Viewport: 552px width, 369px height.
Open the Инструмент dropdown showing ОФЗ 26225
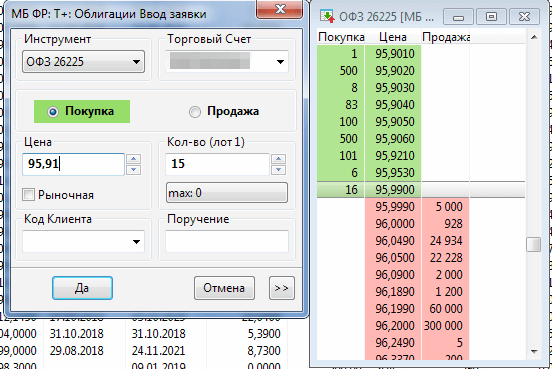(x=83, y=62)
